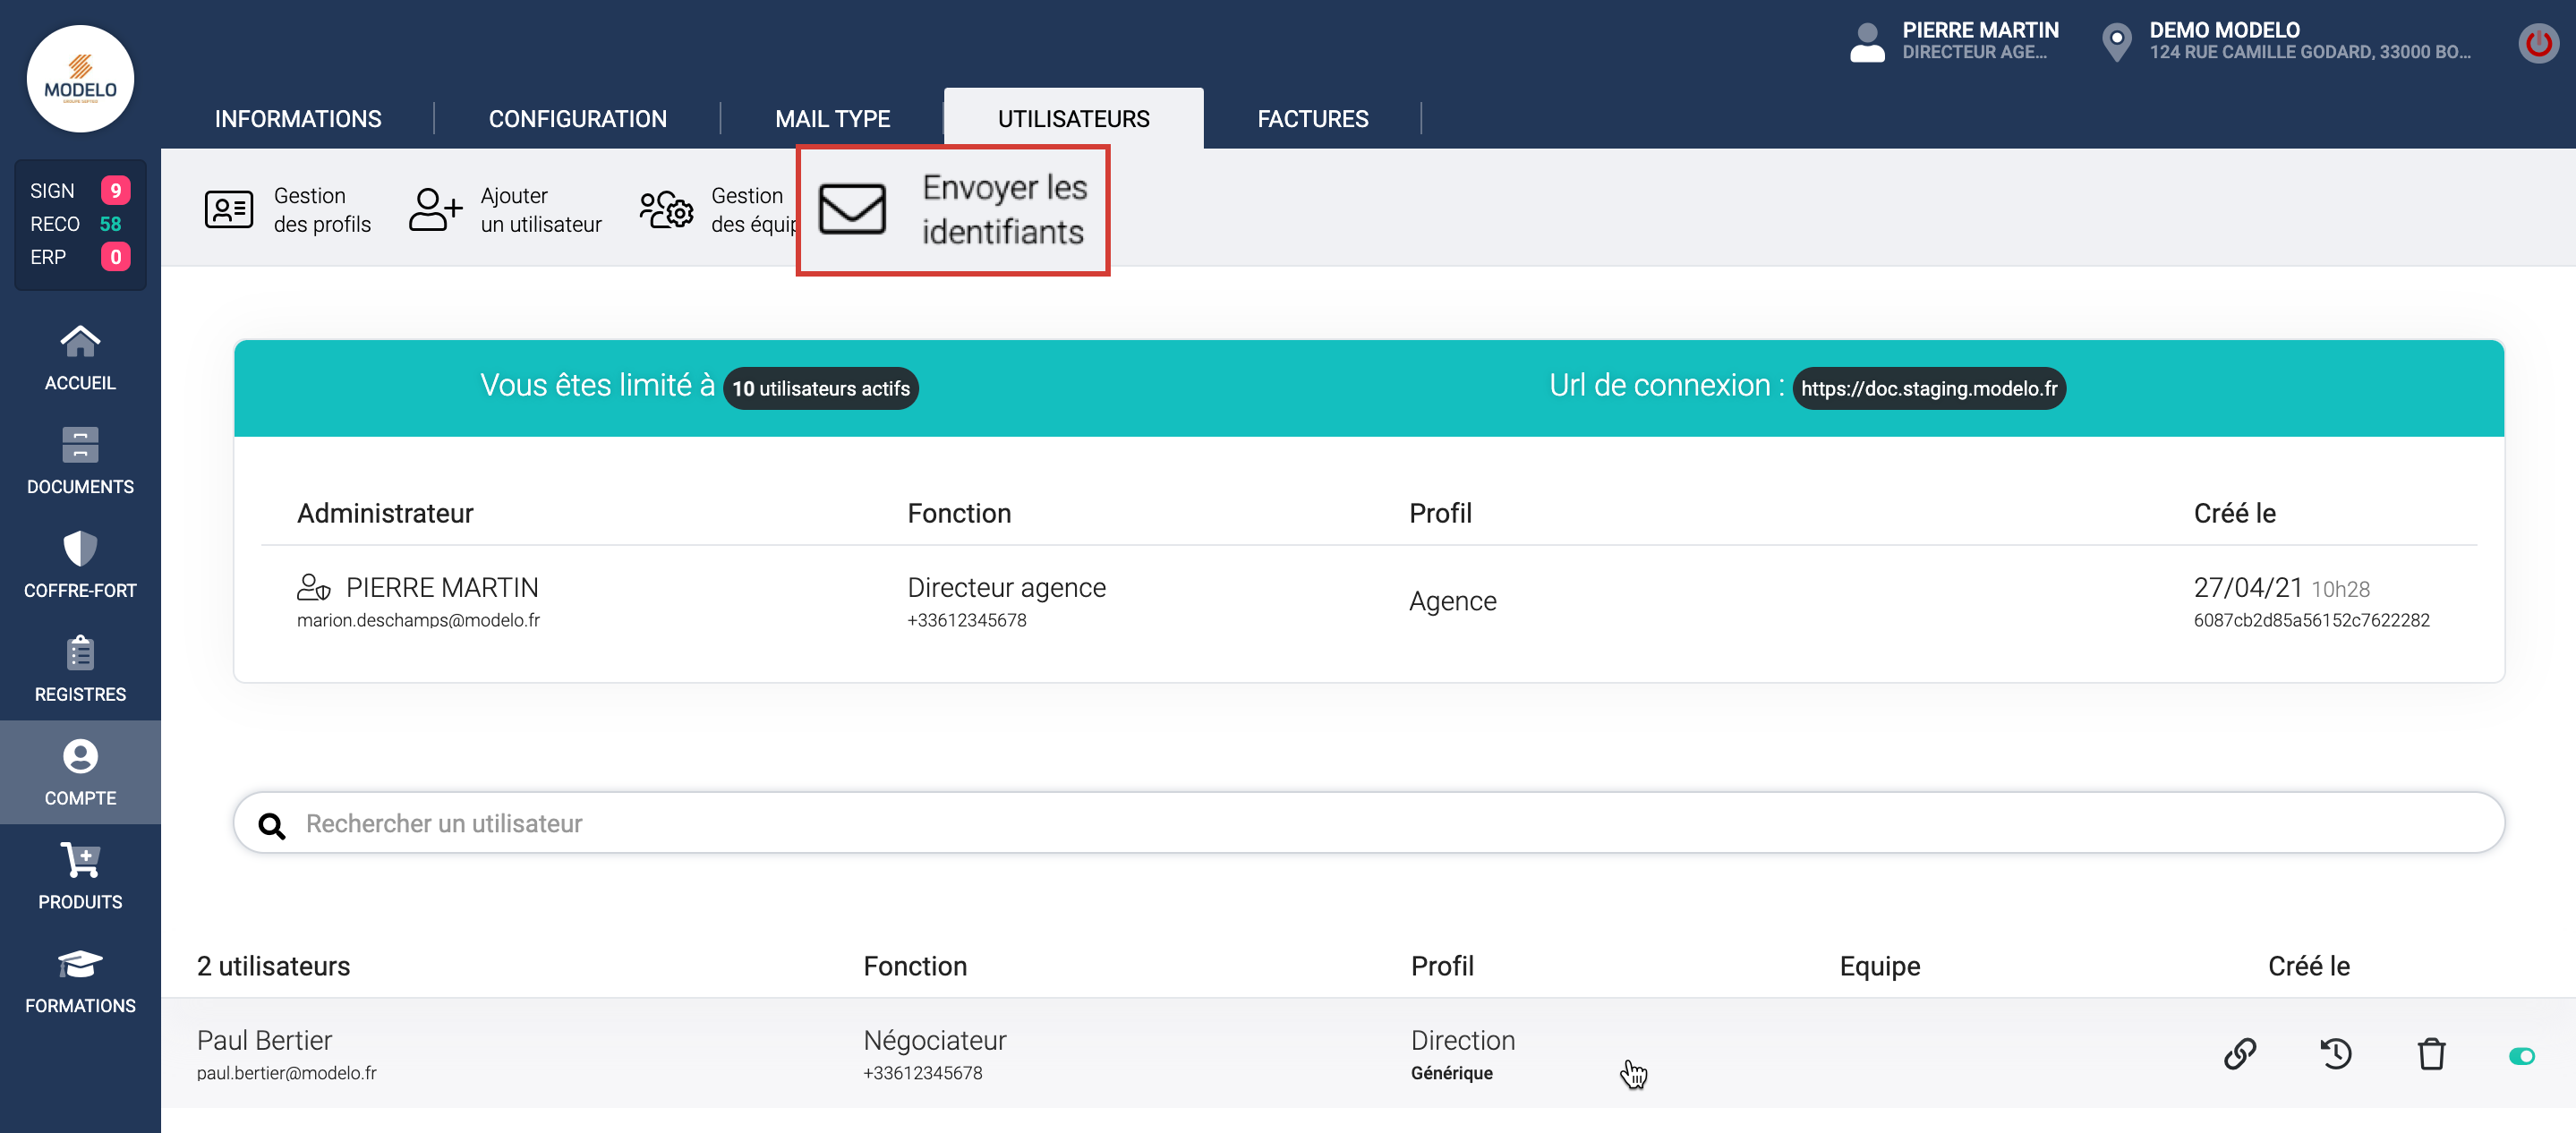Delete Paul Bertier with the trash icon
The height and width of the screenshot is (1133, 2576).
coord(2431,1054)
